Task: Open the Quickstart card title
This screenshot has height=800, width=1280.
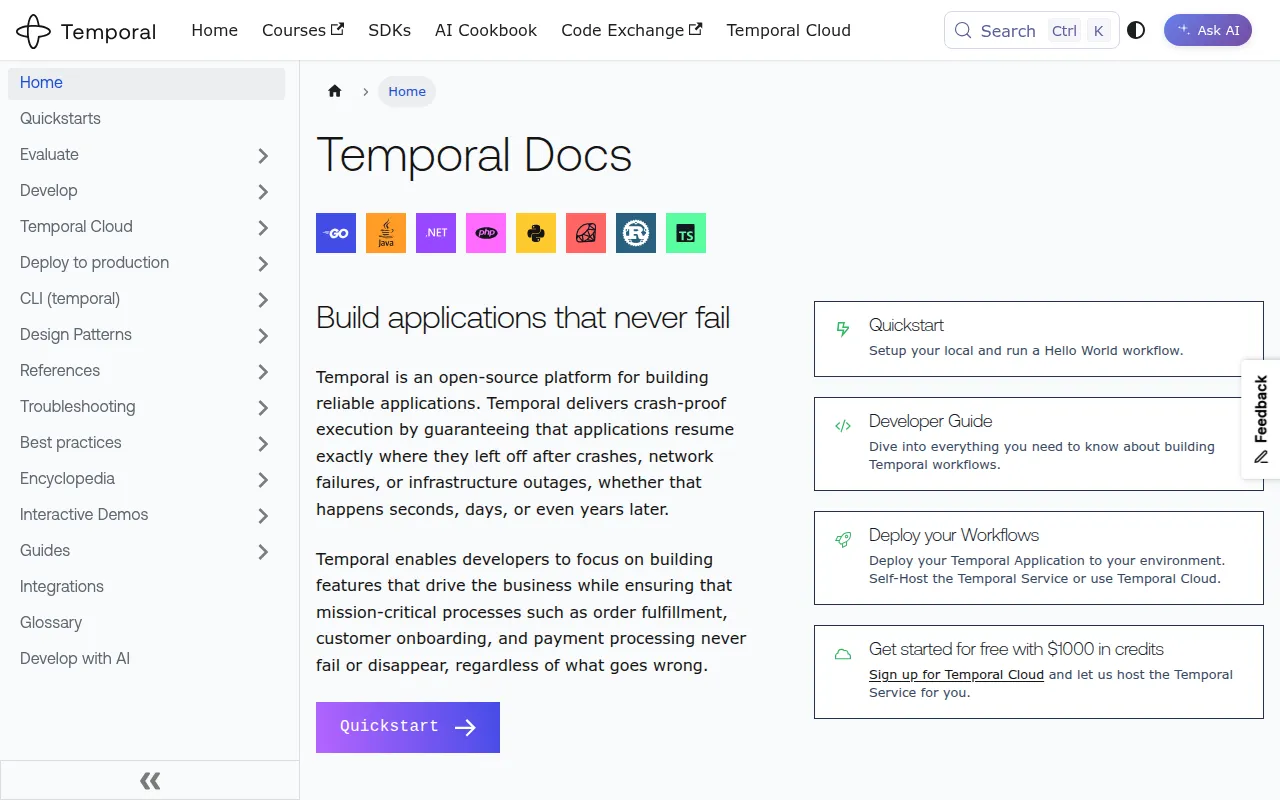Action: click(x=906, y=325)
